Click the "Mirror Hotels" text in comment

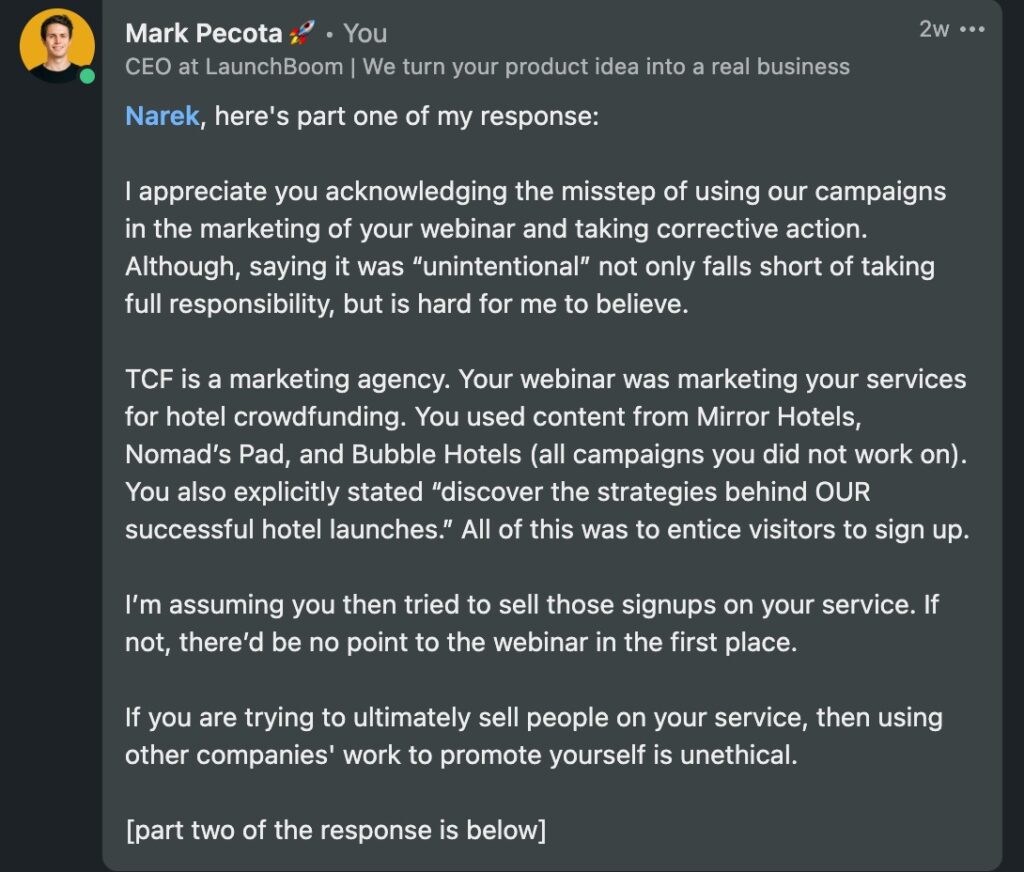coord(778,417)
